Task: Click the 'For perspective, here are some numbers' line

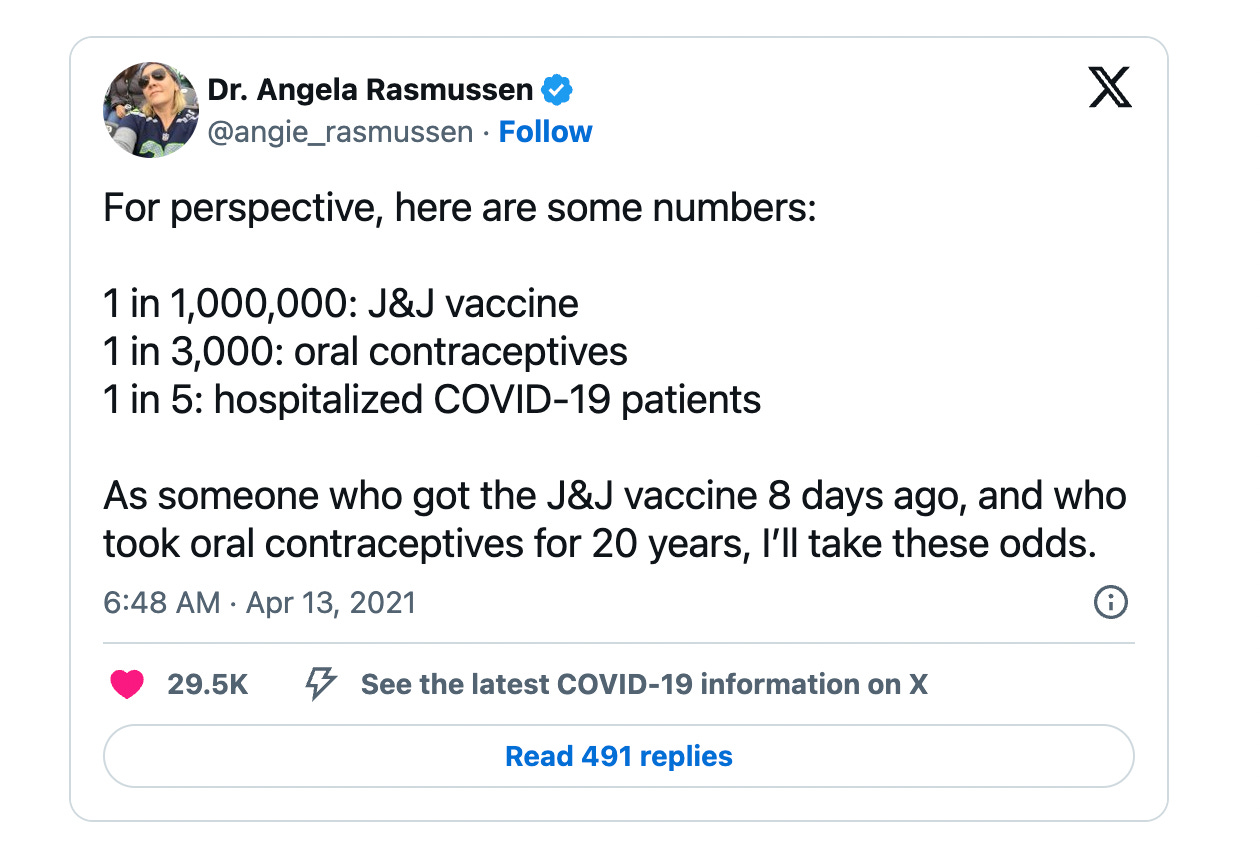Action: point(460,209)
